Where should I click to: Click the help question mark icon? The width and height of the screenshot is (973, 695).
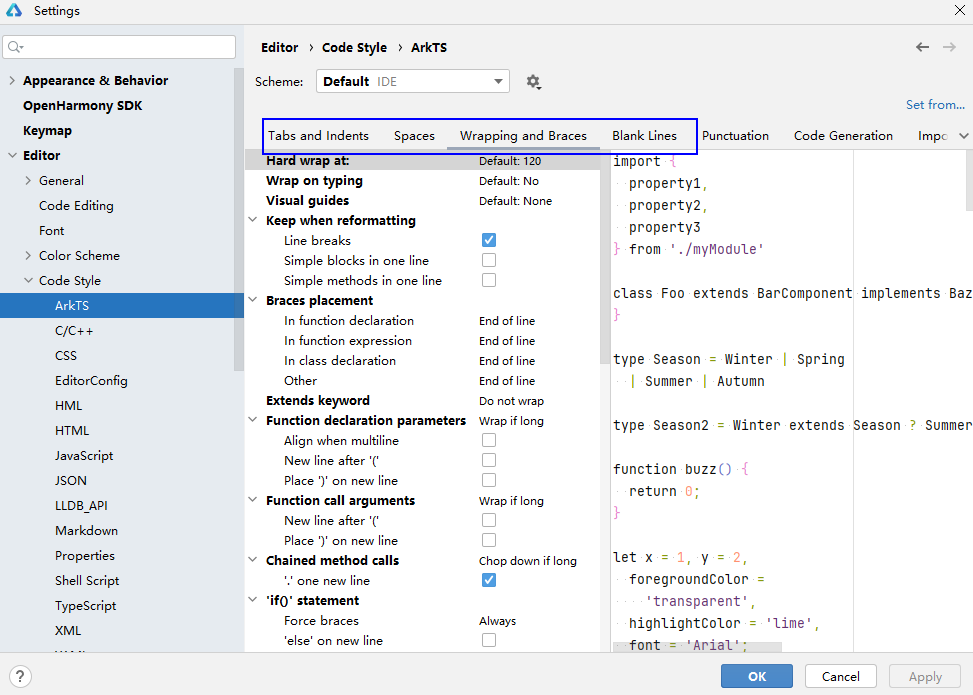(20, 677)
